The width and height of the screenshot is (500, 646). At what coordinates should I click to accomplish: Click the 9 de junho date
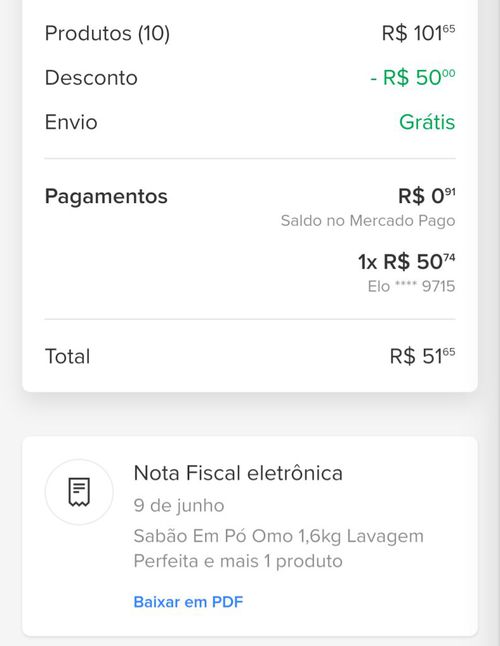[179, 506]
